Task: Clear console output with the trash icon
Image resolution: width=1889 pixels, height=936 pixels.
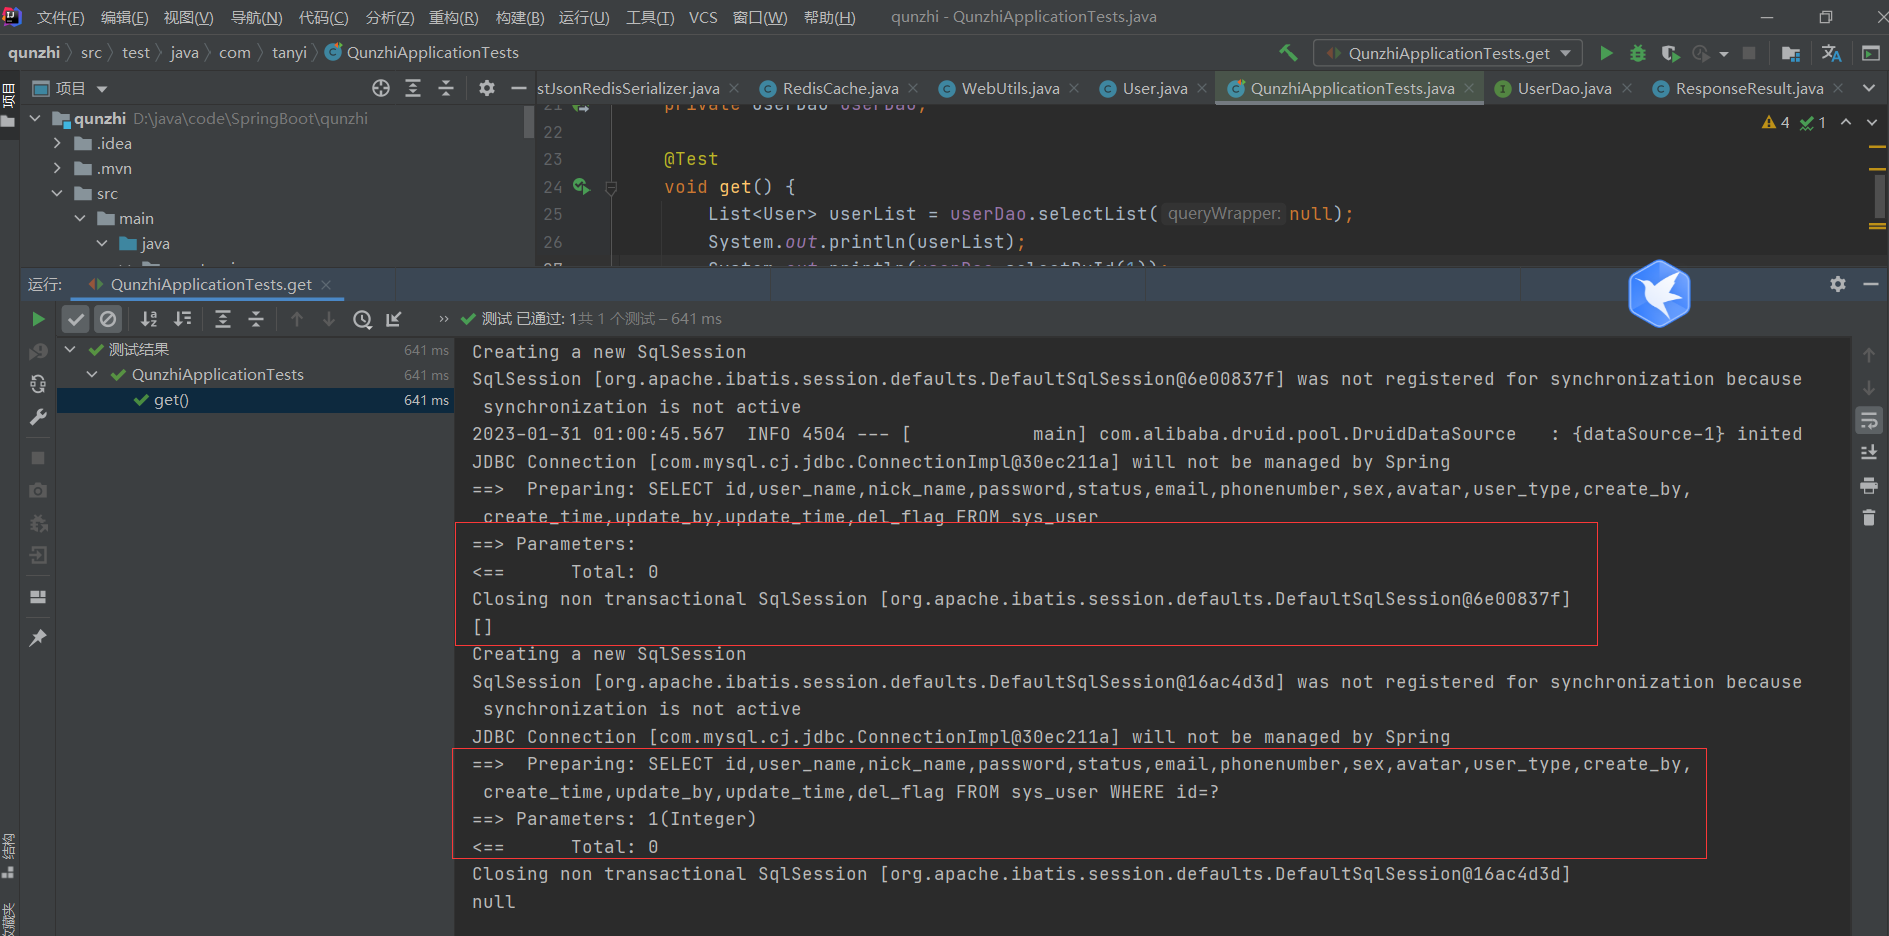Action: click(x=1869, y=517)
